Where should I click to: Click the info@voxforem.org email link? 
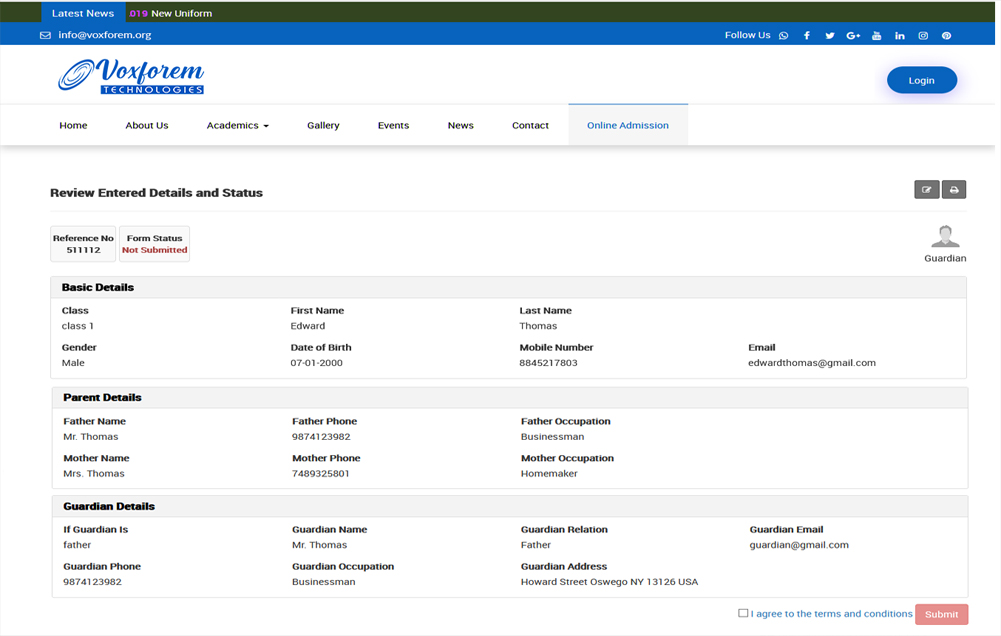pyautogui.click(x=104, y=35)
